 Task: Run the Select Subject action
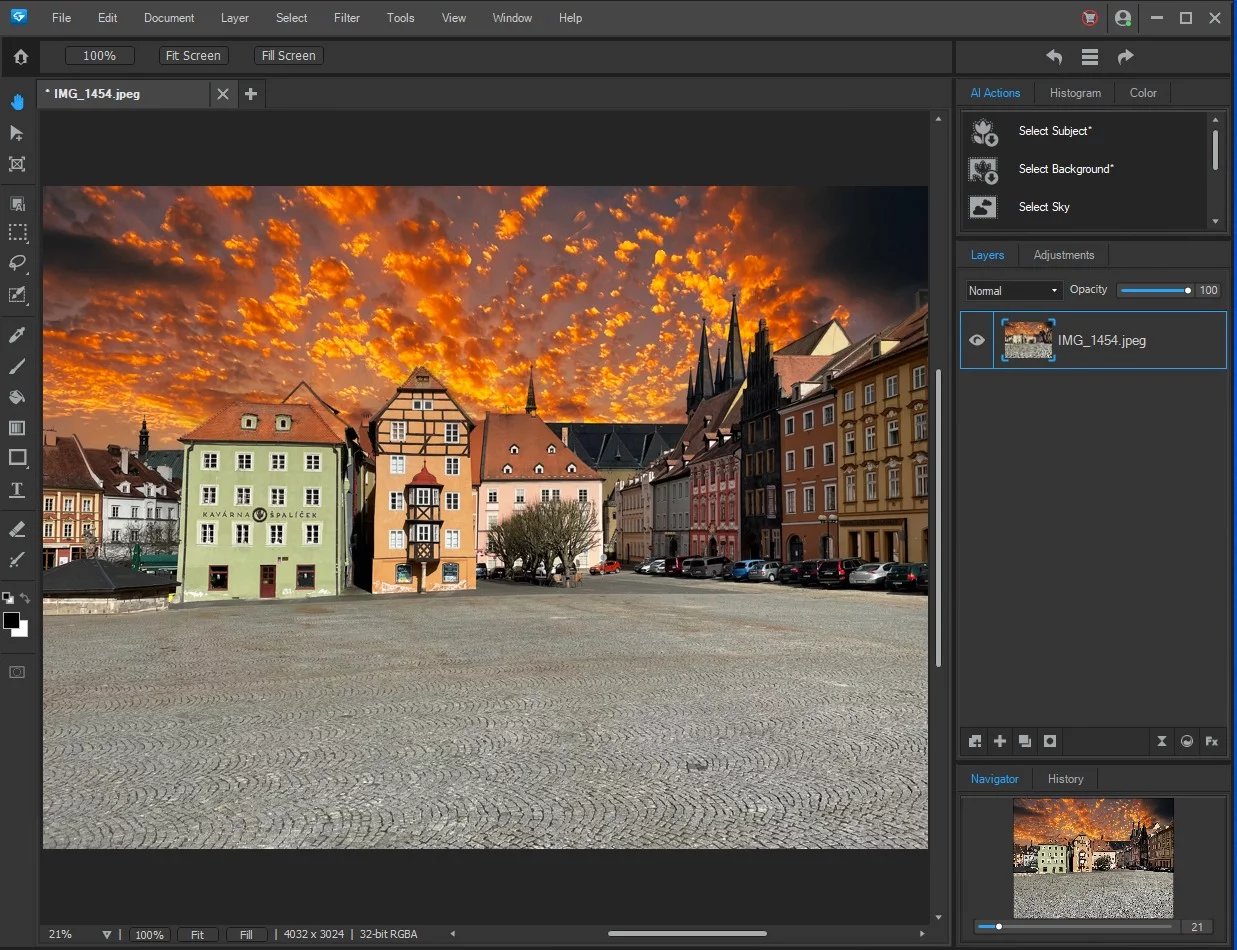1055,131
